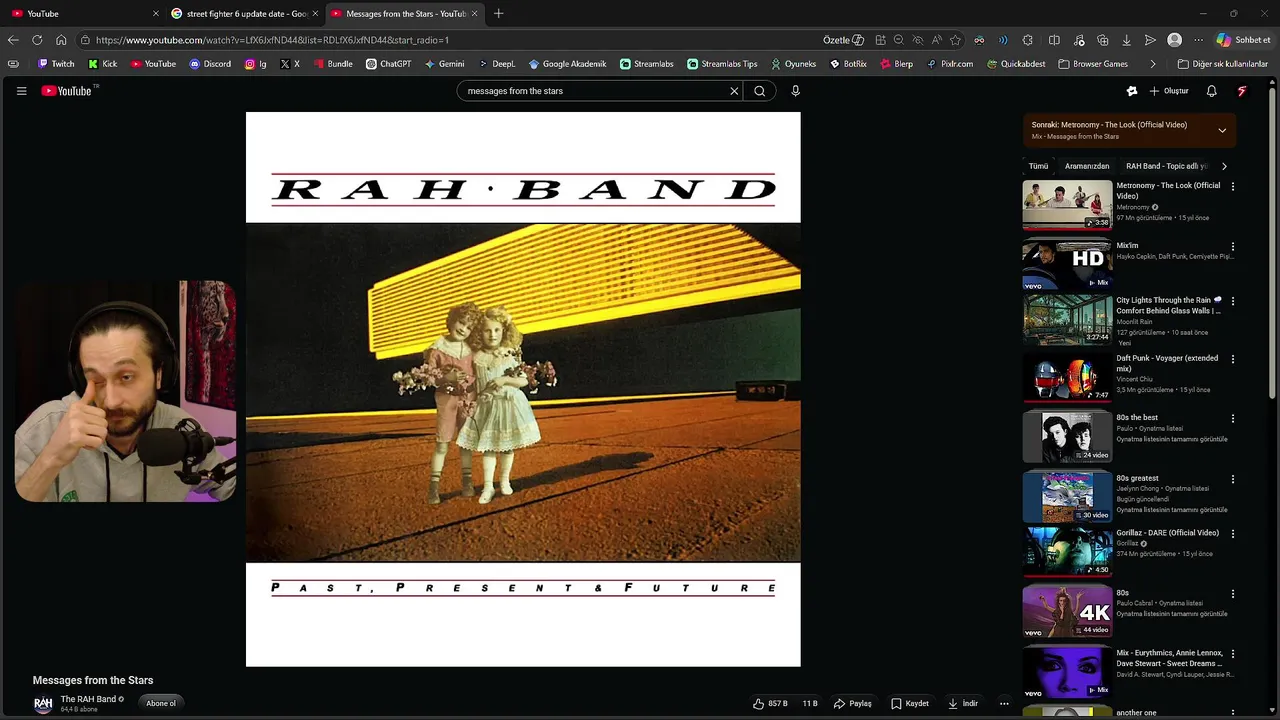Open options menu for Daft Punk - Voyager
1280x720 pixels.
tap(1232, 359)
